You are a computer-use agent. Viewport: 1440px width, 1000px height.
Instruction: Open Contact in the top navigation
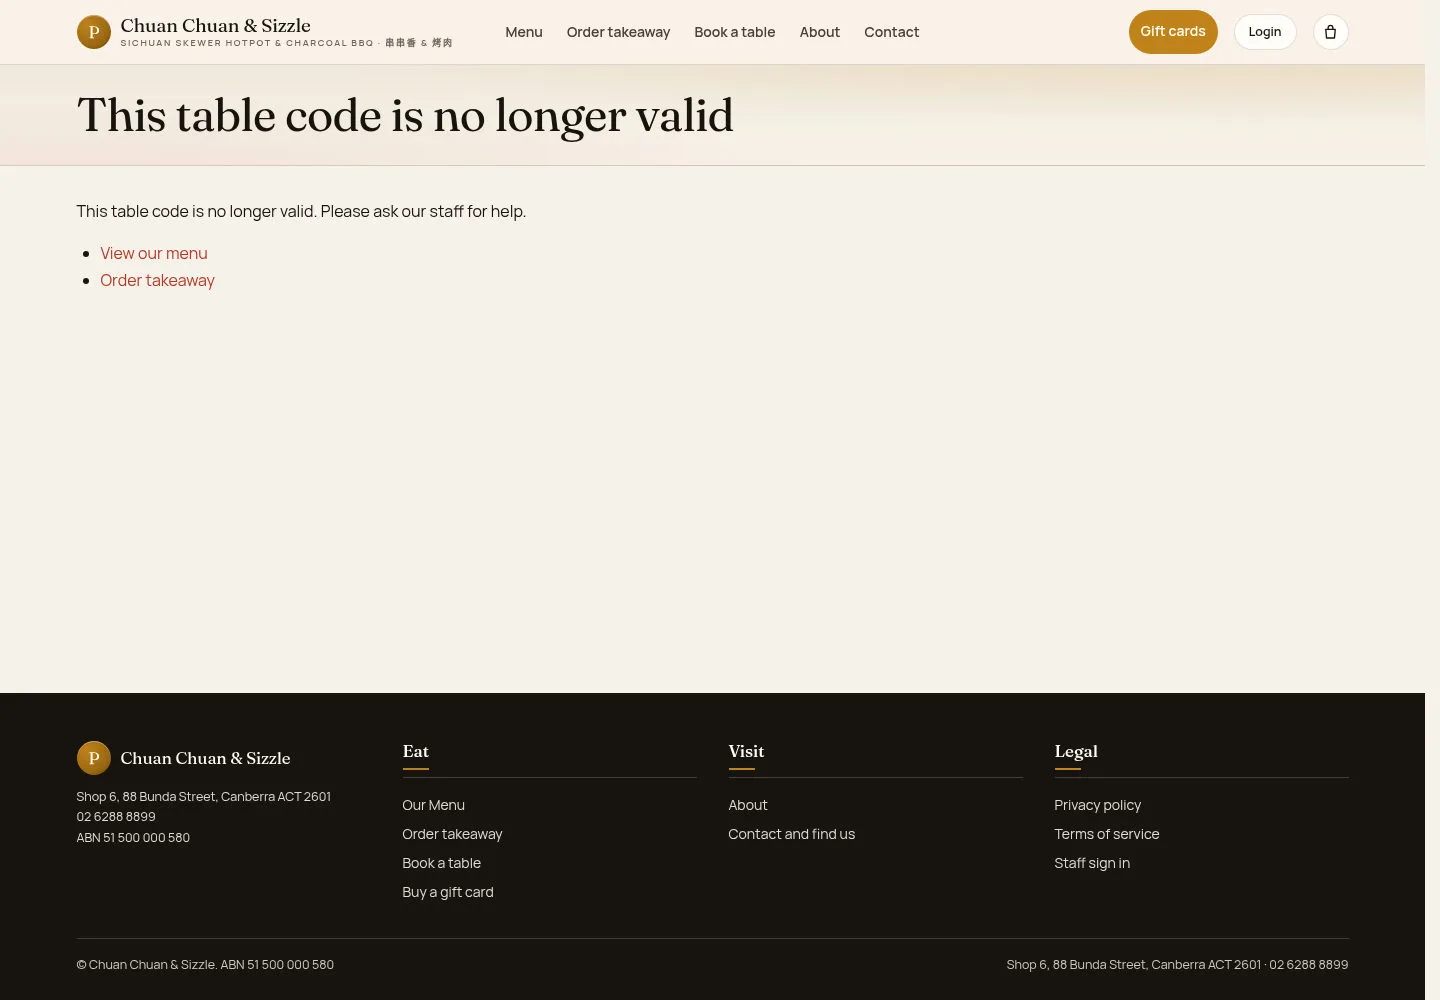(x=892, y=32)
